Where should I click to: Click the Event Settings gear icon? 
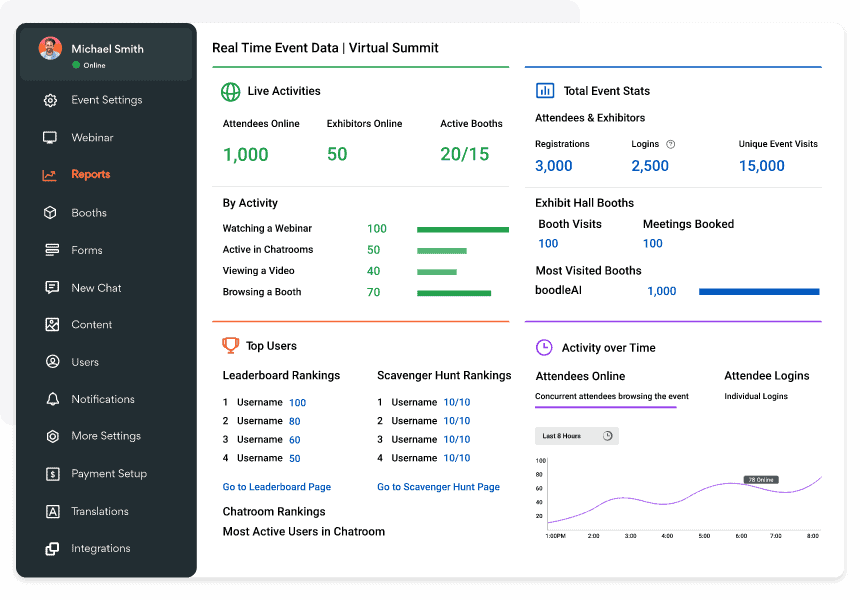pos(51,100)
